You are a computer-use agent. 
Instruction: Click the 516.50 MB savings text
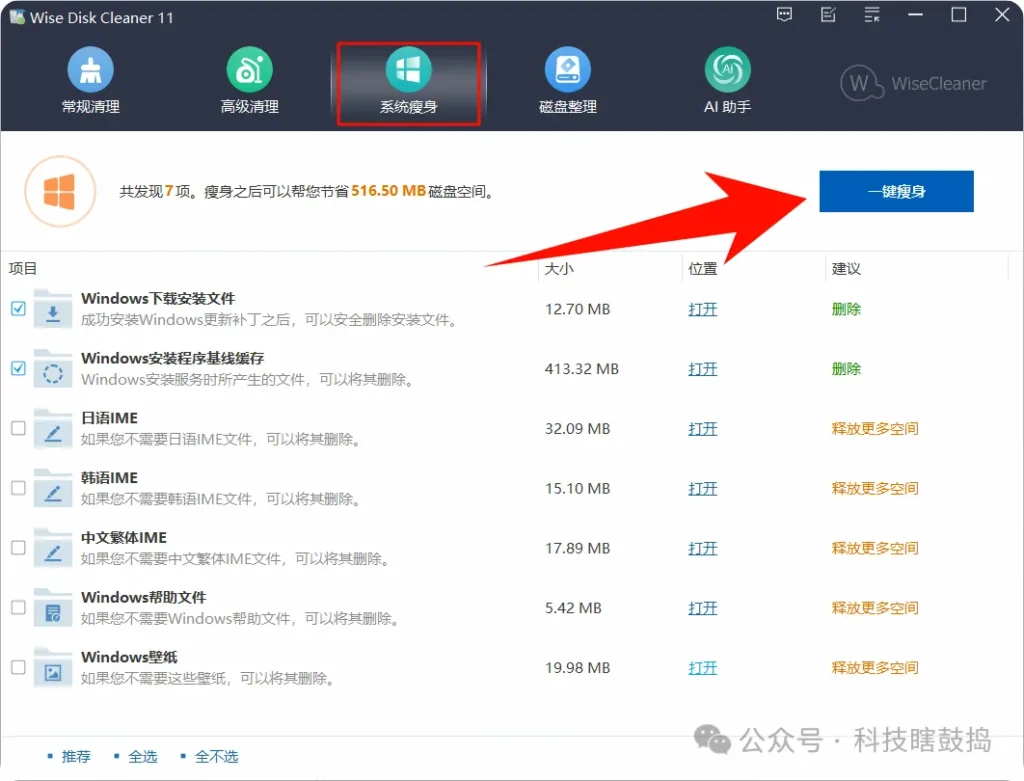point(389,191)
